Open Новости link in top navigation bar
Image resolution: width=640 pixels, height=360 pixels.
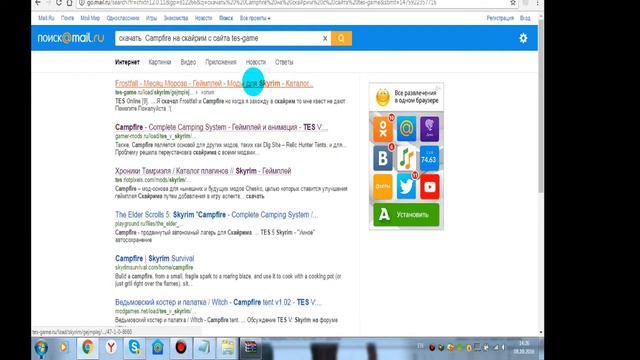pyautogui.click(x=203, y=18)
